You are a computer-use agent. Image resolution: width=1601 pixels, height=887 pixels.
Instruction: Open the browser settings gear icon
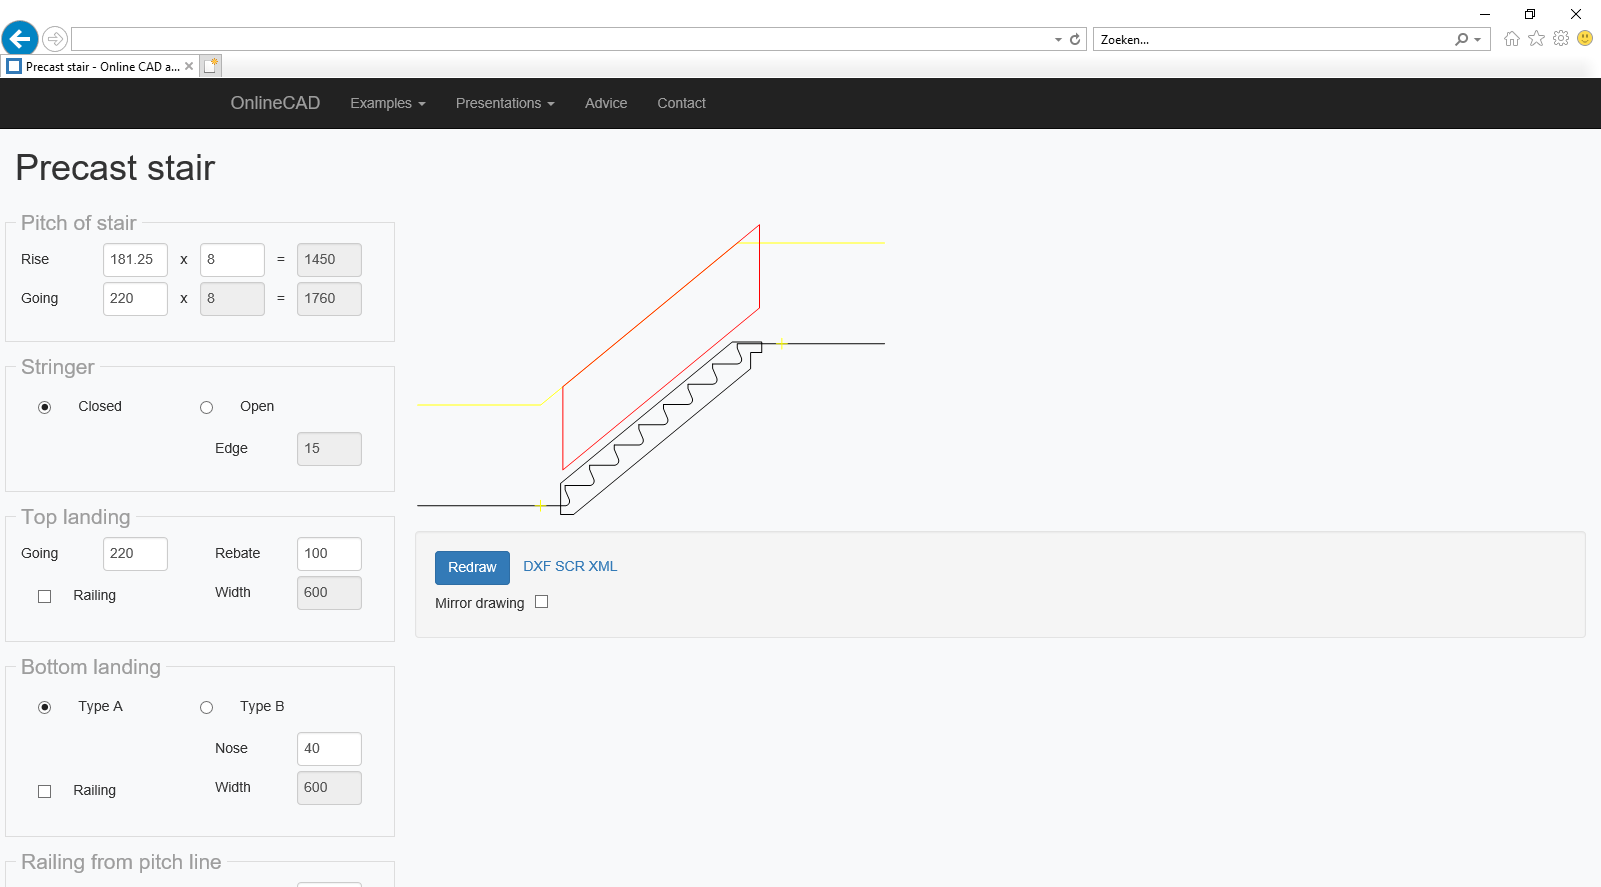(x=1560, y=39)
